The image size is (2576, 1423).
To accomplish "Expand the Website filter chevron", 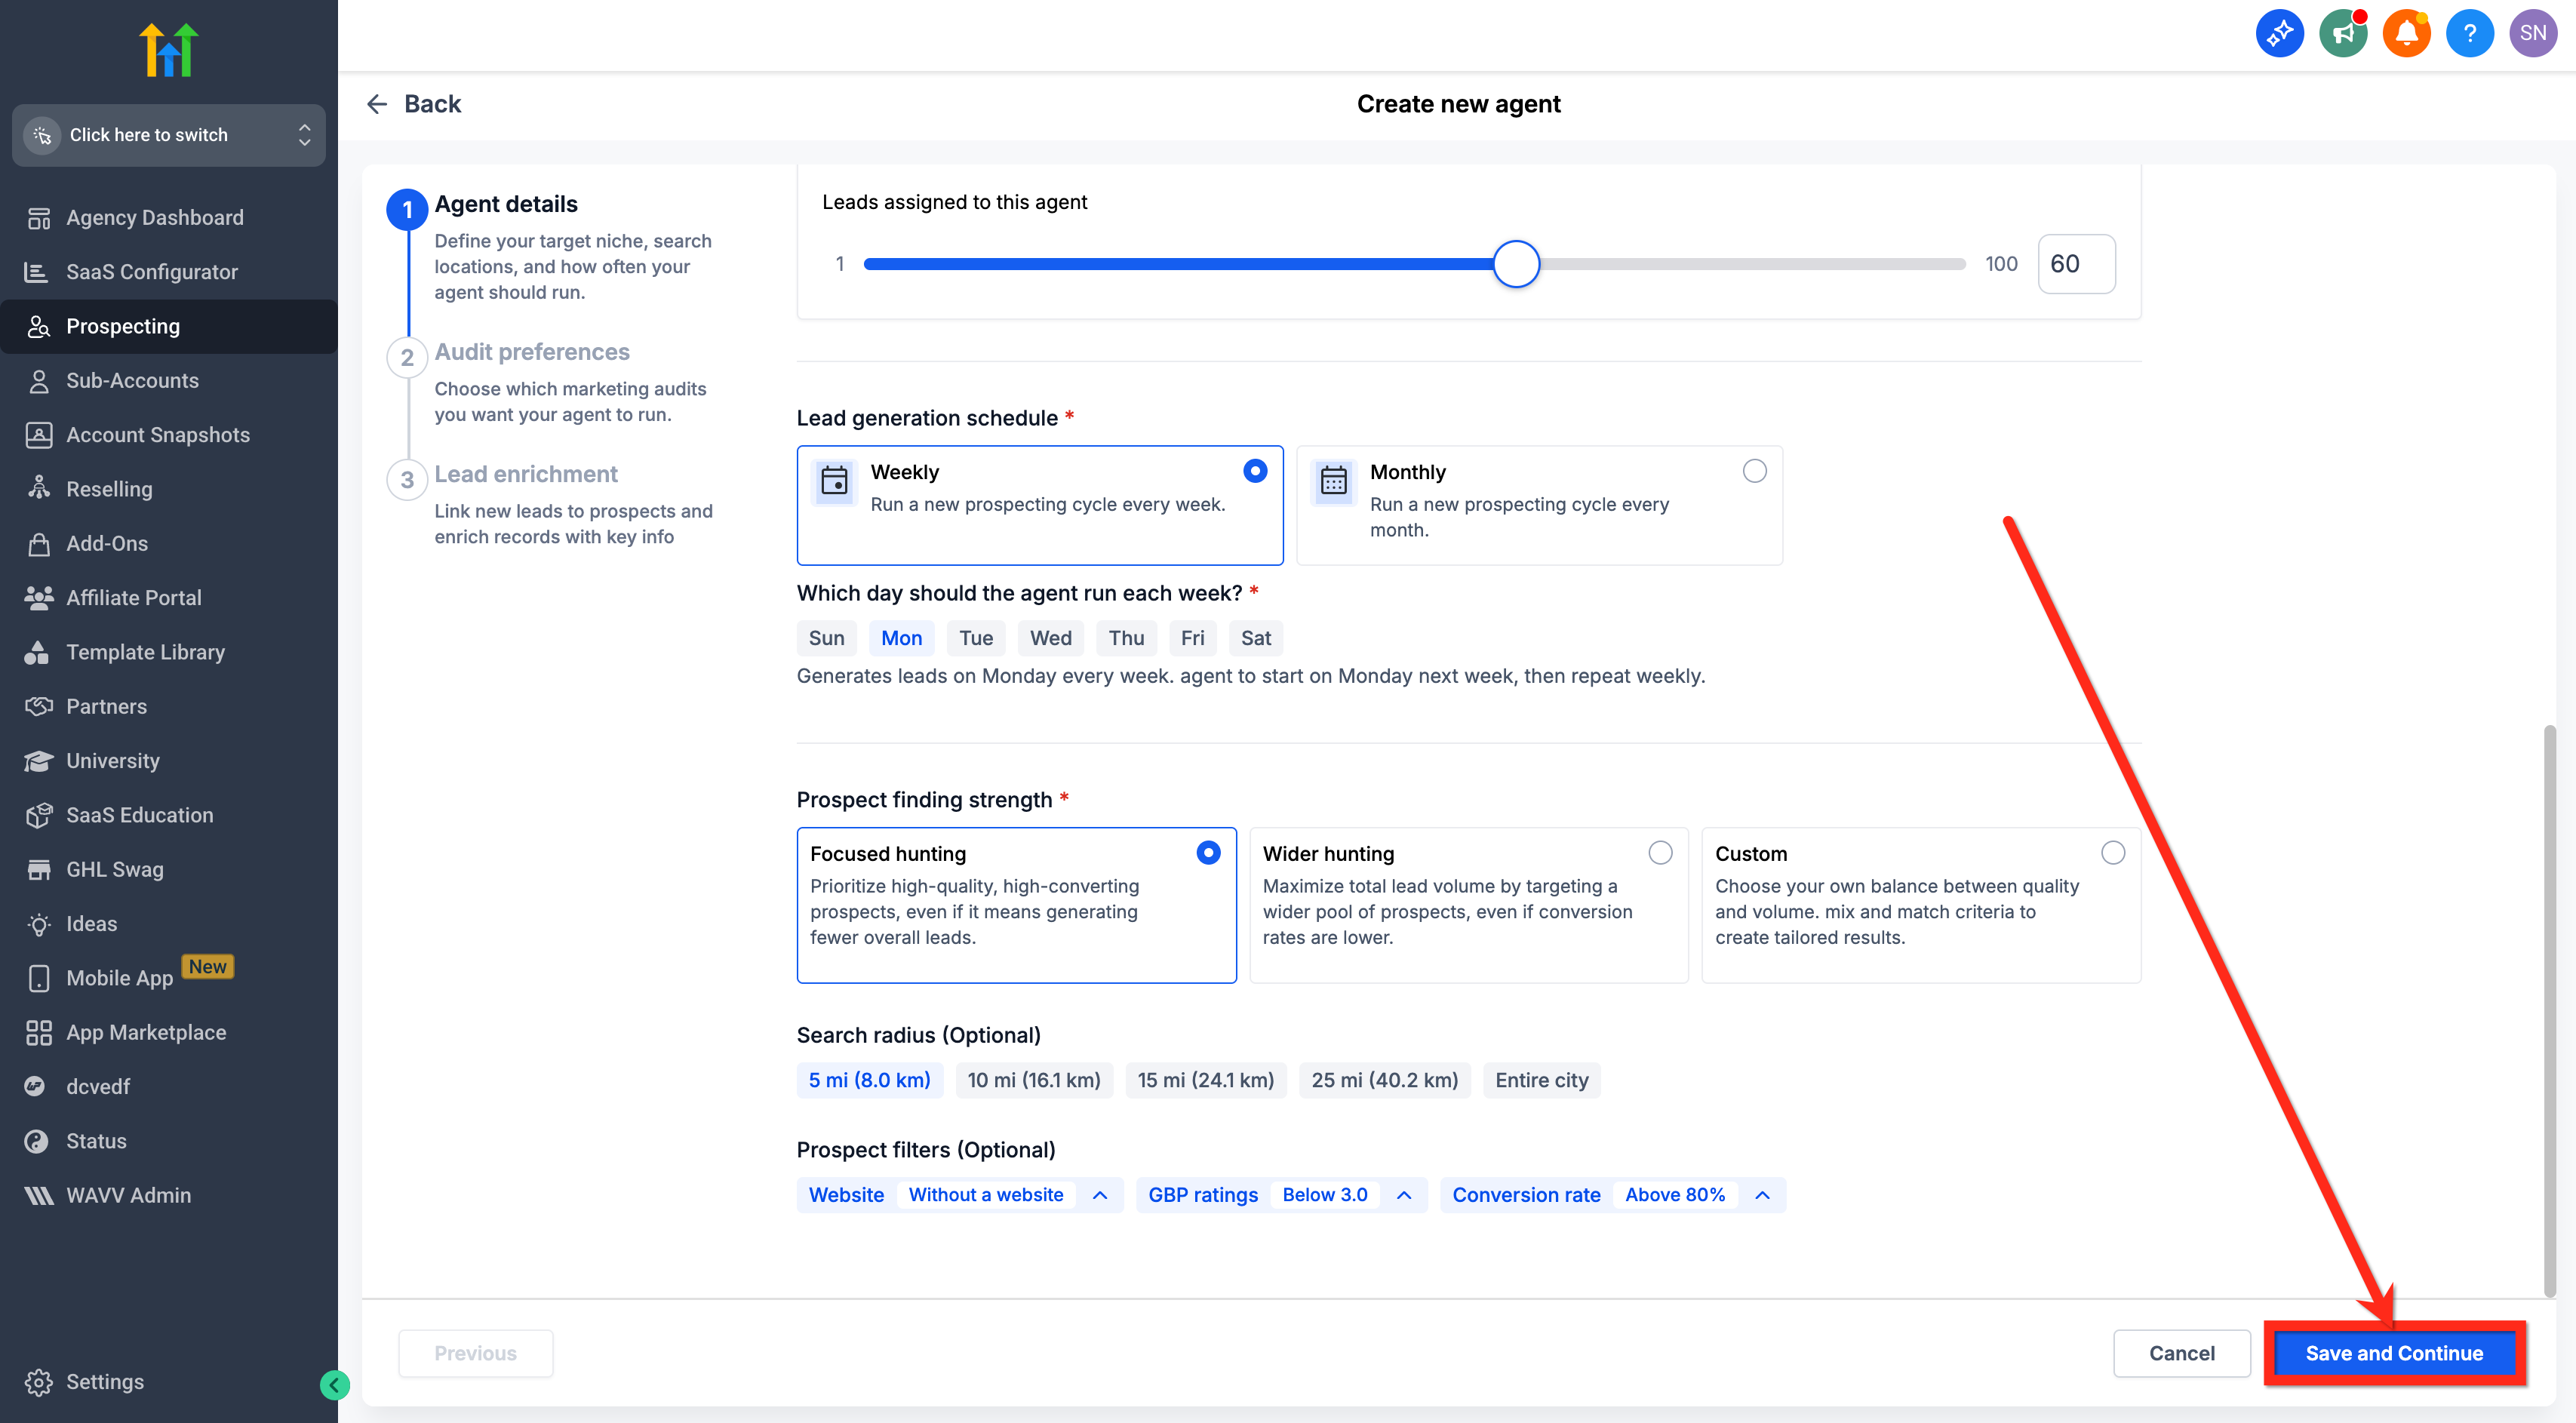I will pyautogui.click(x=1100, y=1195).
